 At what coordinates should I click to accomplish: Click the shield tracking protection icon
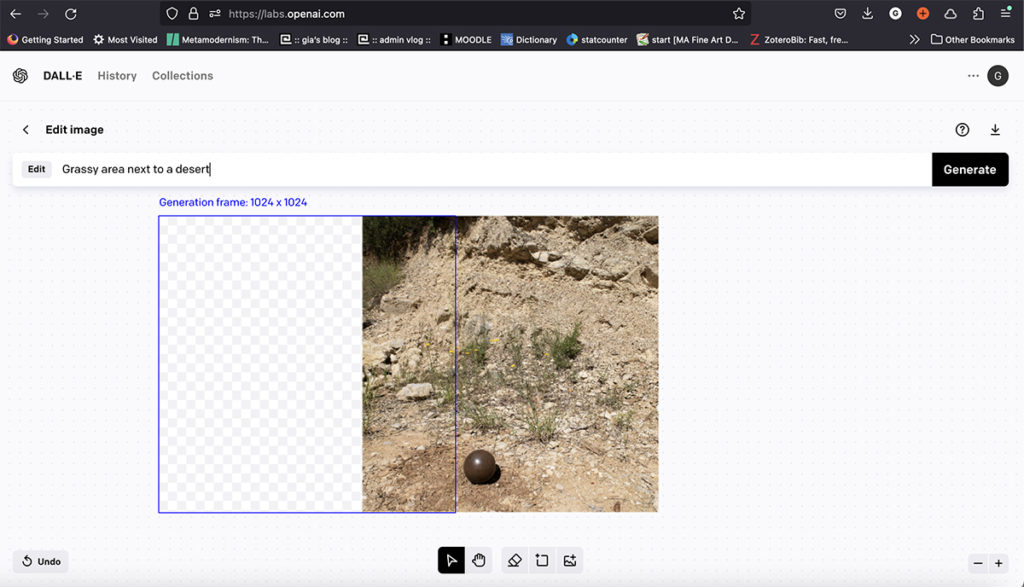[172, 14]
